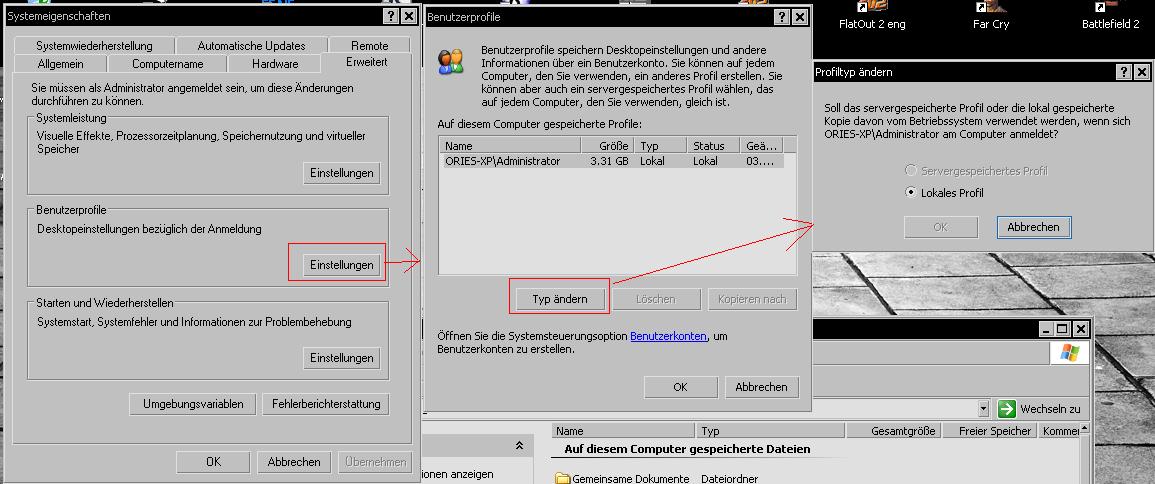Choose the Servergespeichertes Profil radio option

(910, 171)
